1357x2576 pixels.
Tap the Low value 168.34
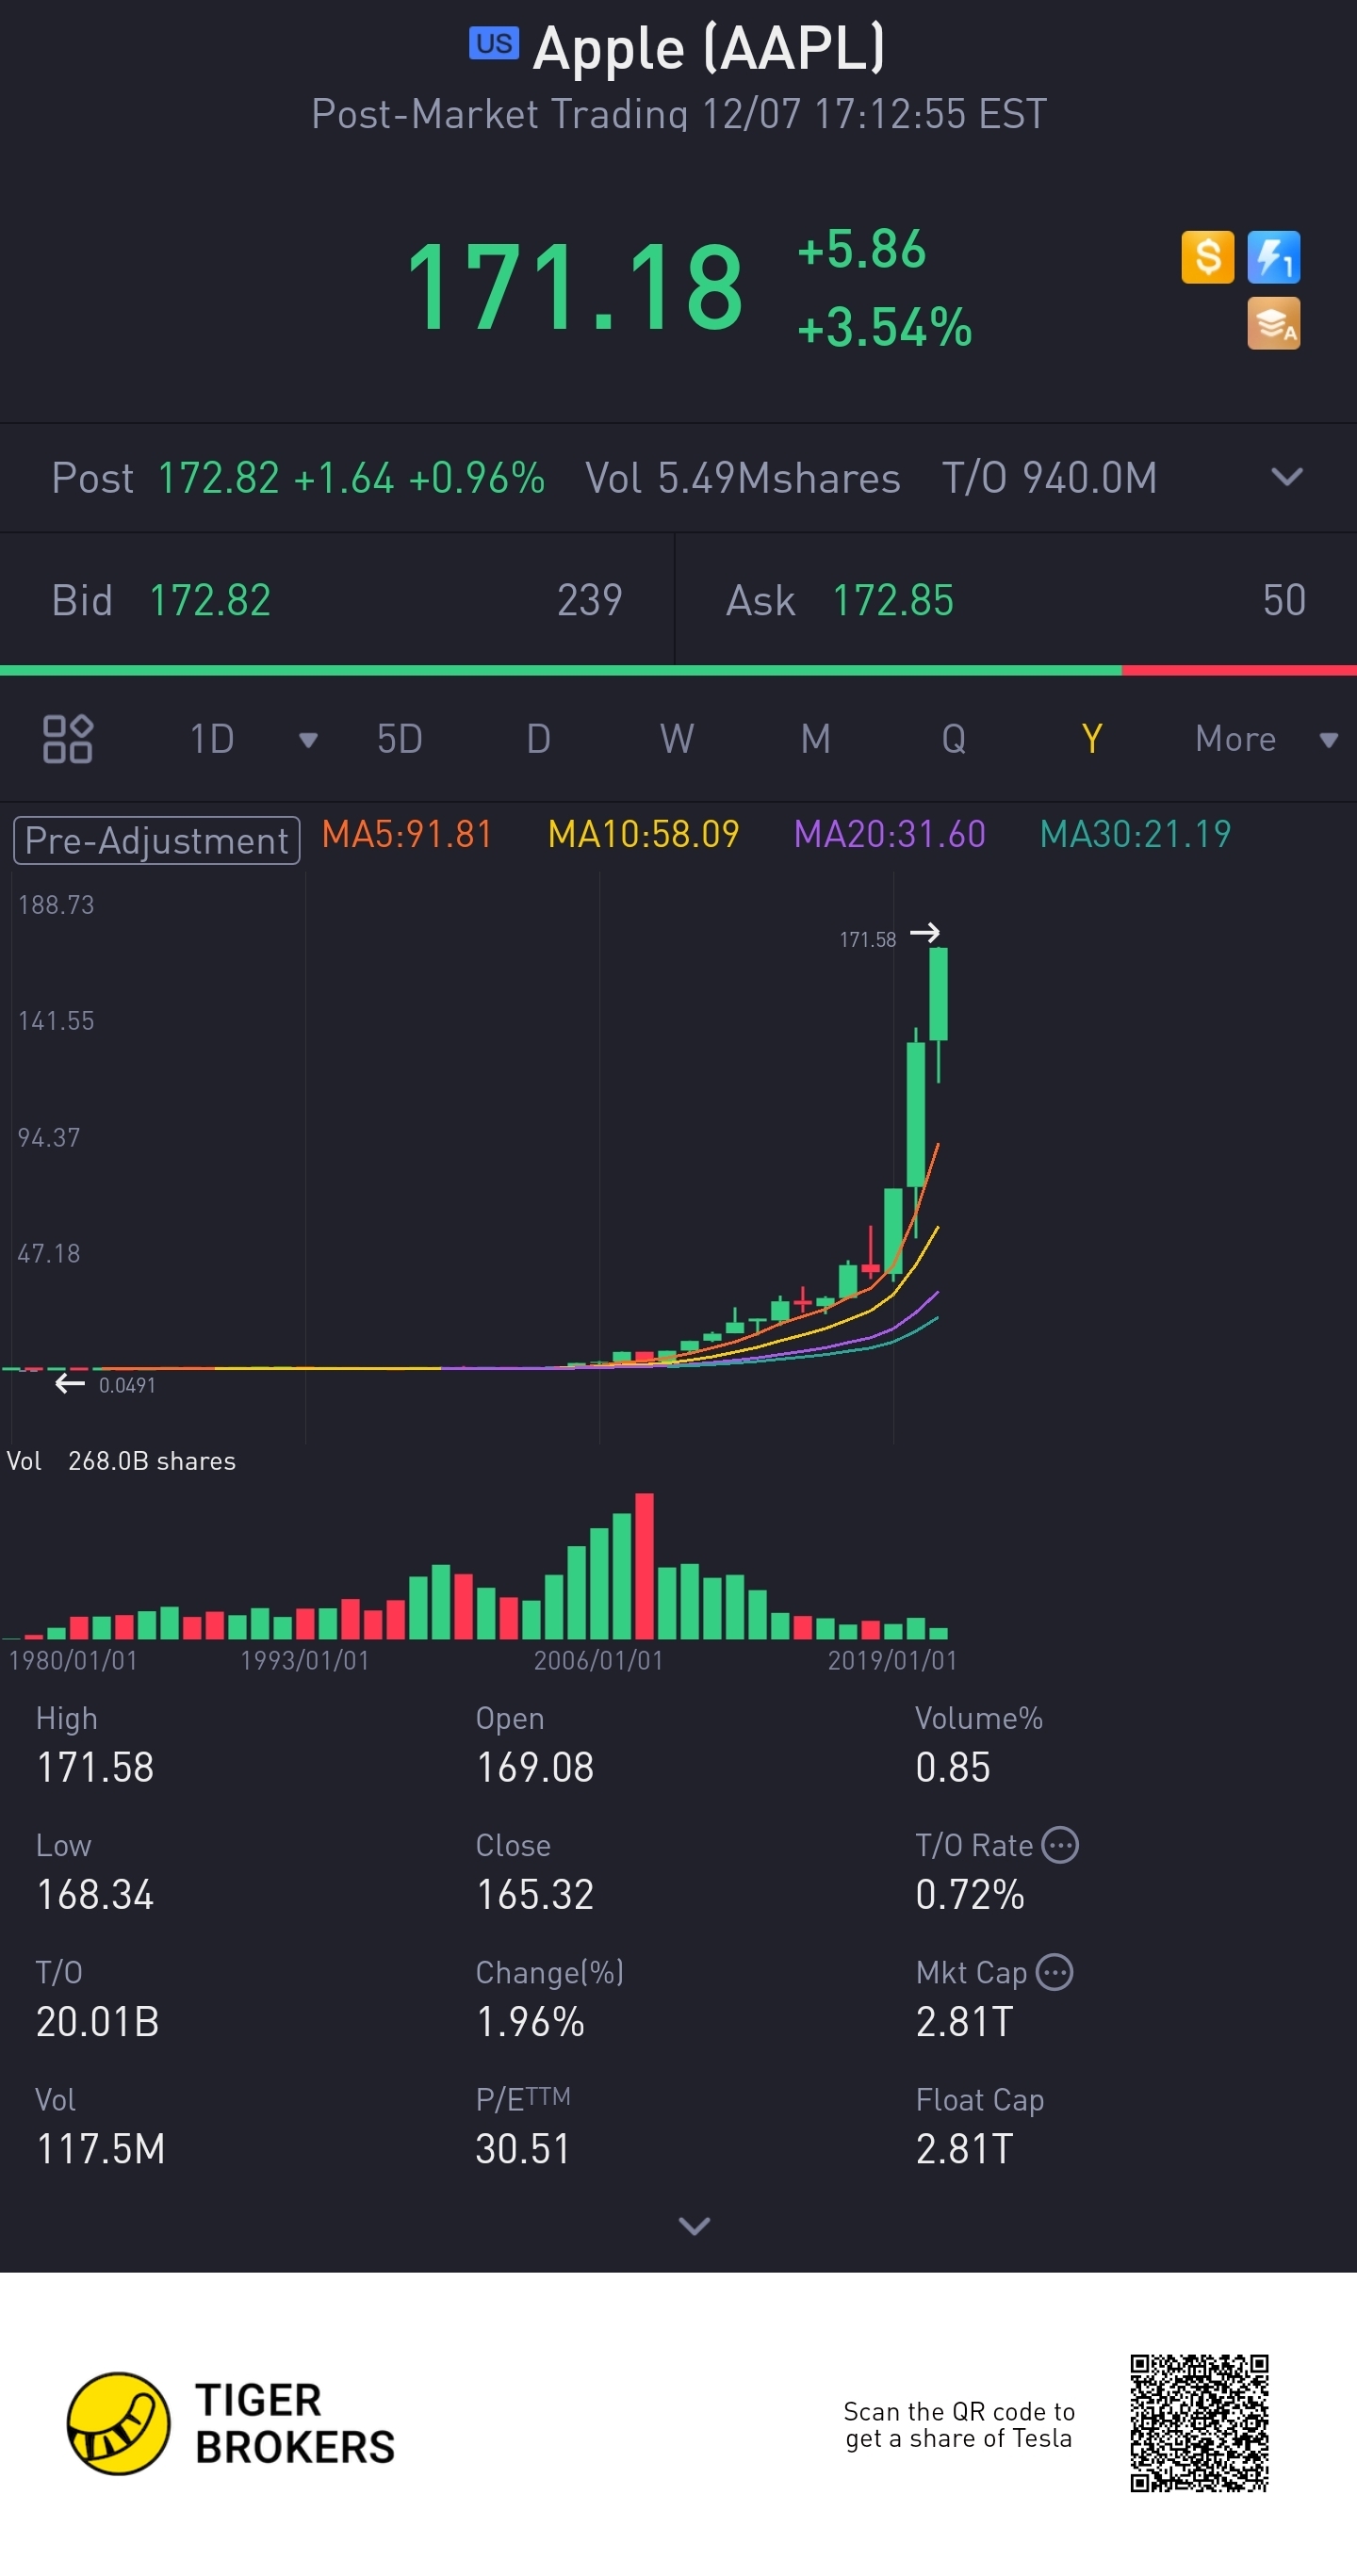click(x=95, y=1894)
